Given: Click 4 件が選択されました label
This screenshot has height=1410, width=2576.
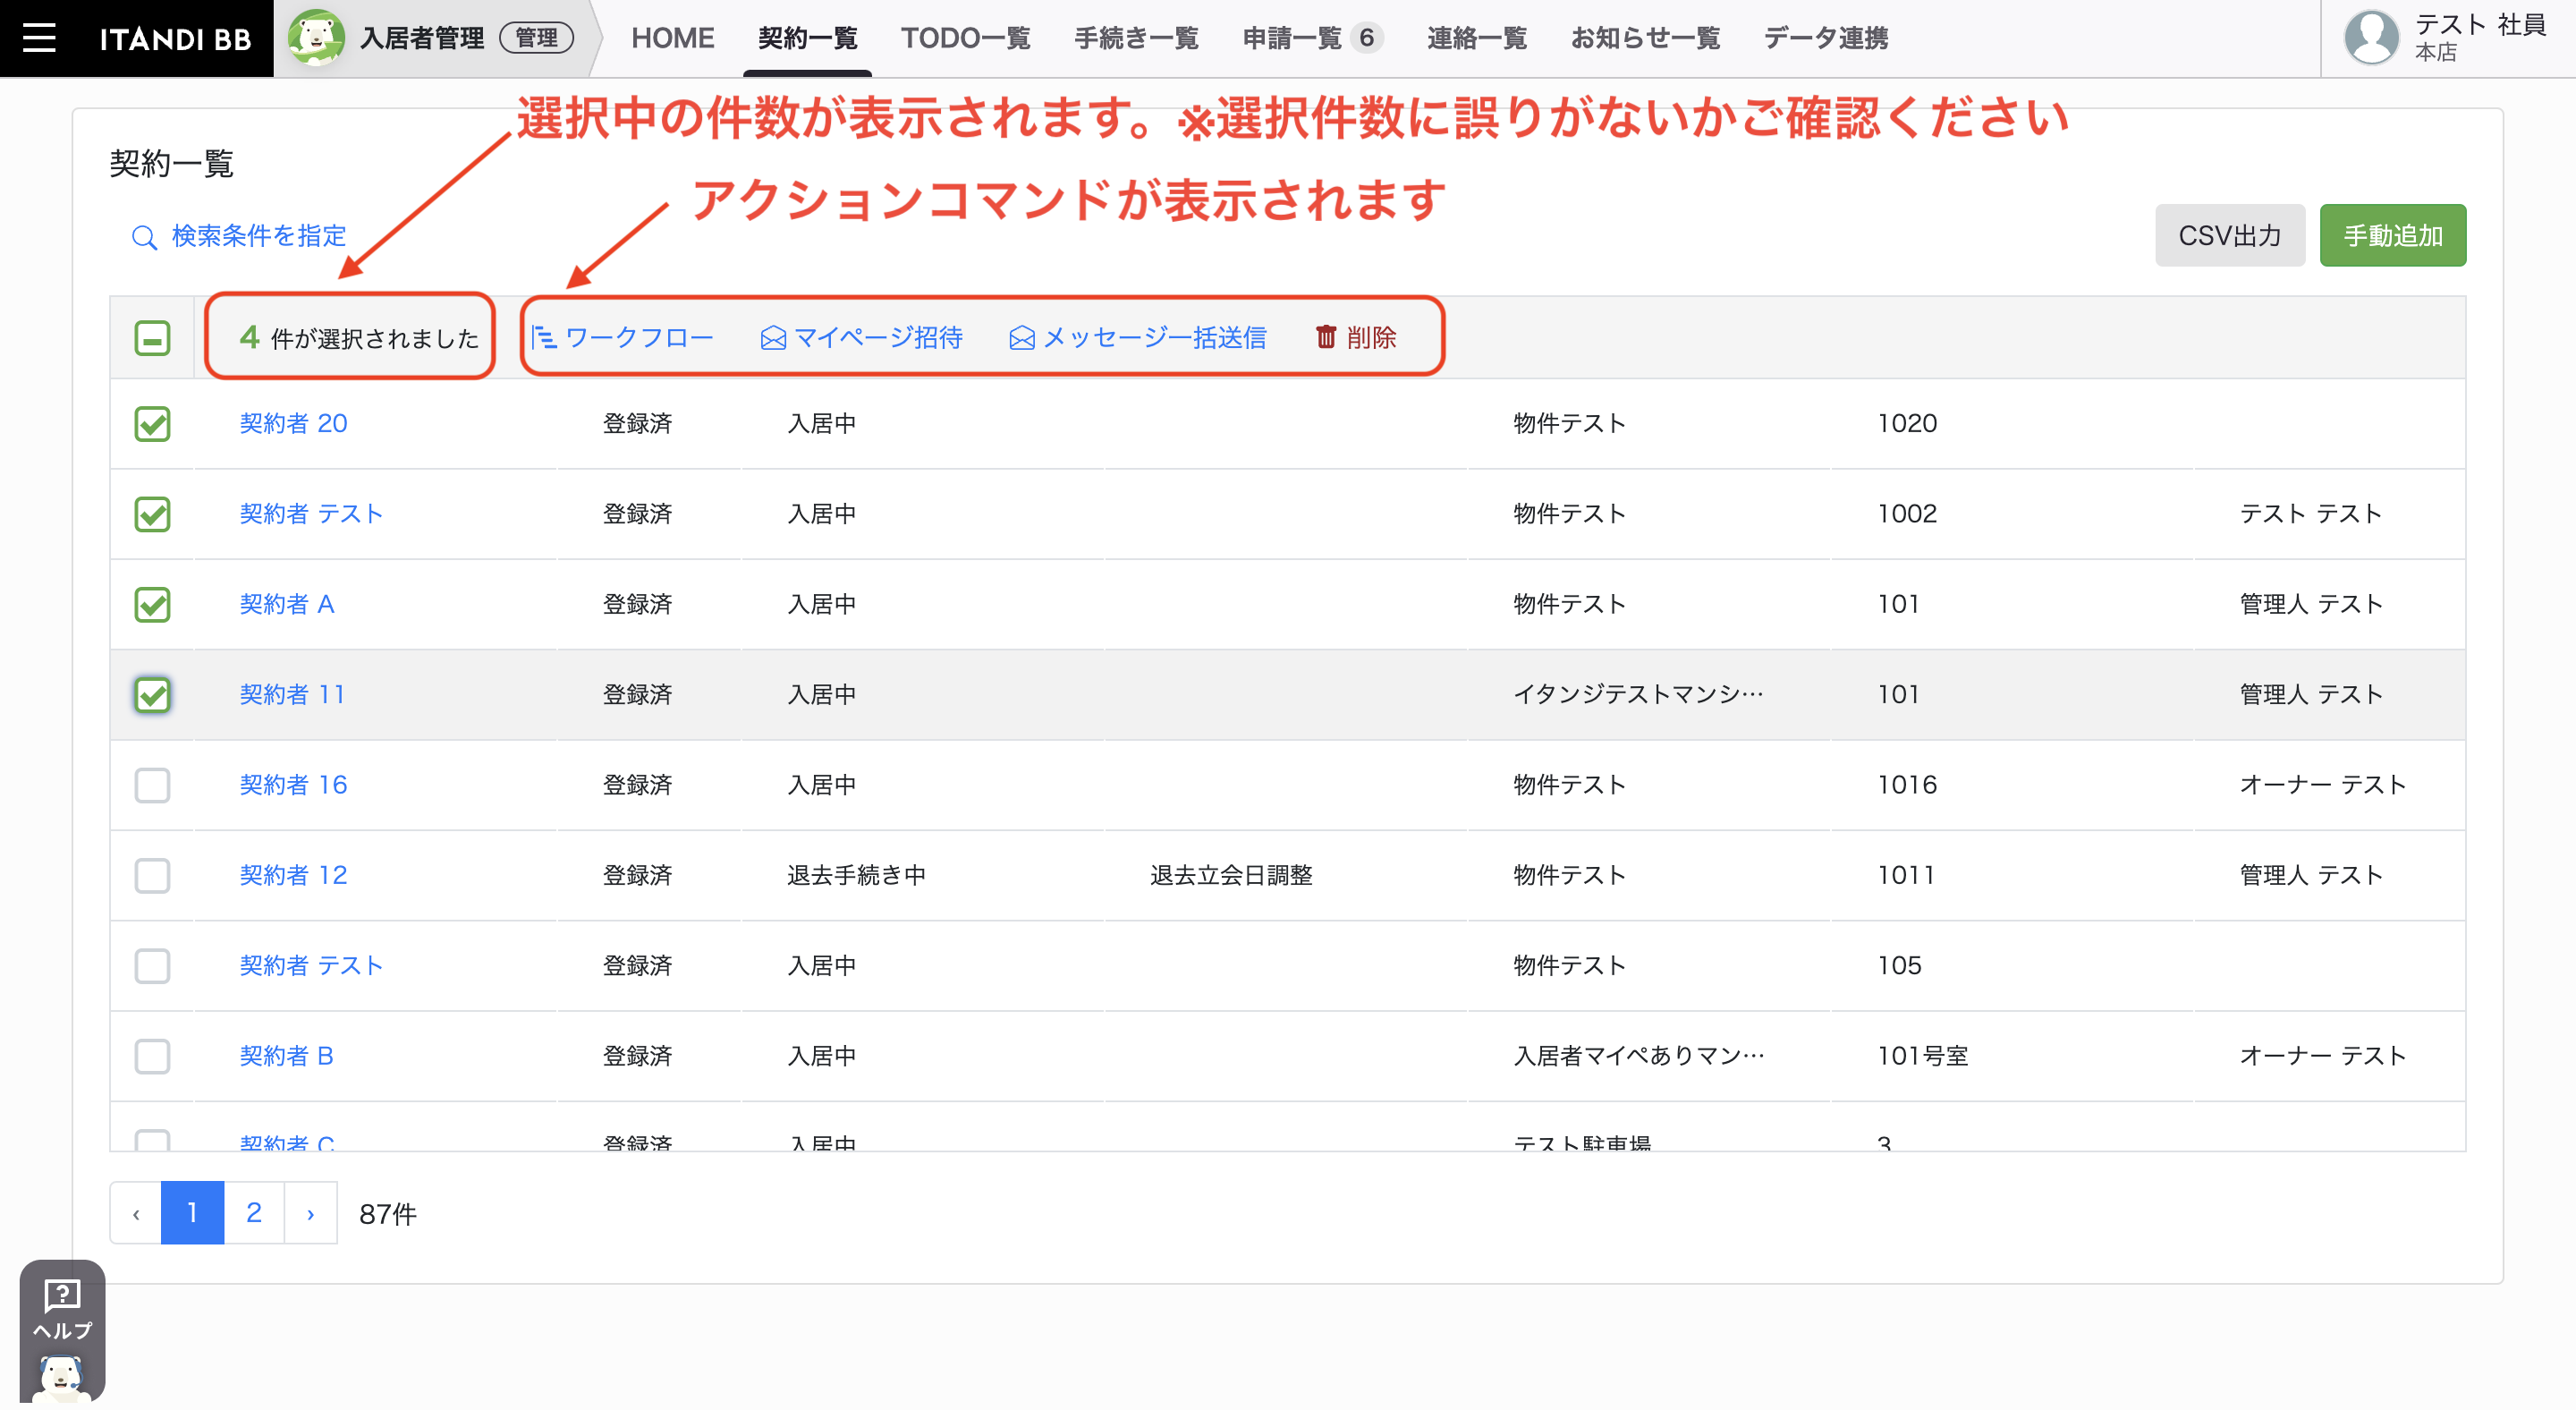Looking at the screenshot, I should pos(359,338).
